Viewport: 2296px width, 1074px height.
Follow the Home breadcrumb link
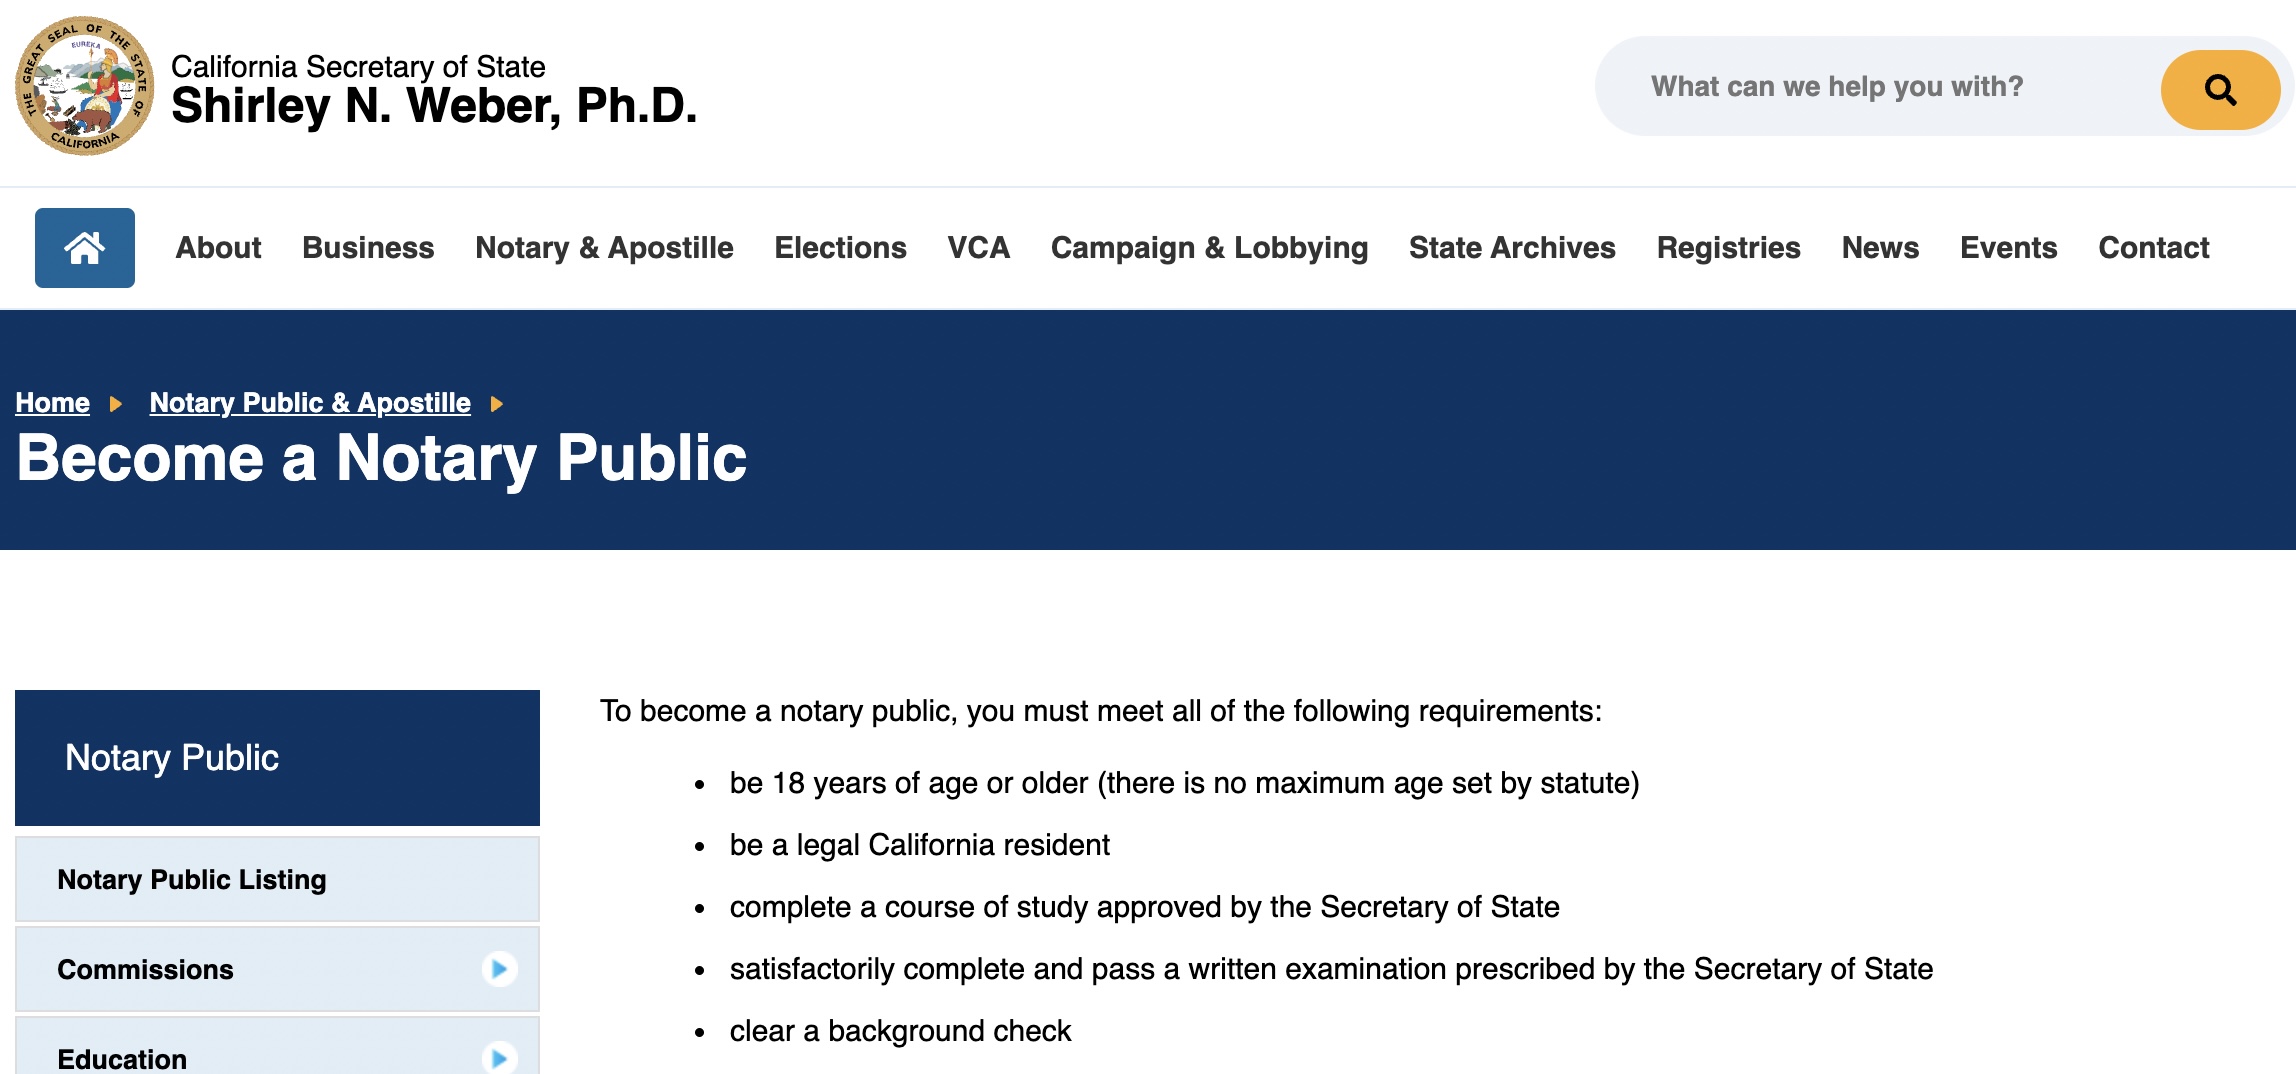point(53,403)
